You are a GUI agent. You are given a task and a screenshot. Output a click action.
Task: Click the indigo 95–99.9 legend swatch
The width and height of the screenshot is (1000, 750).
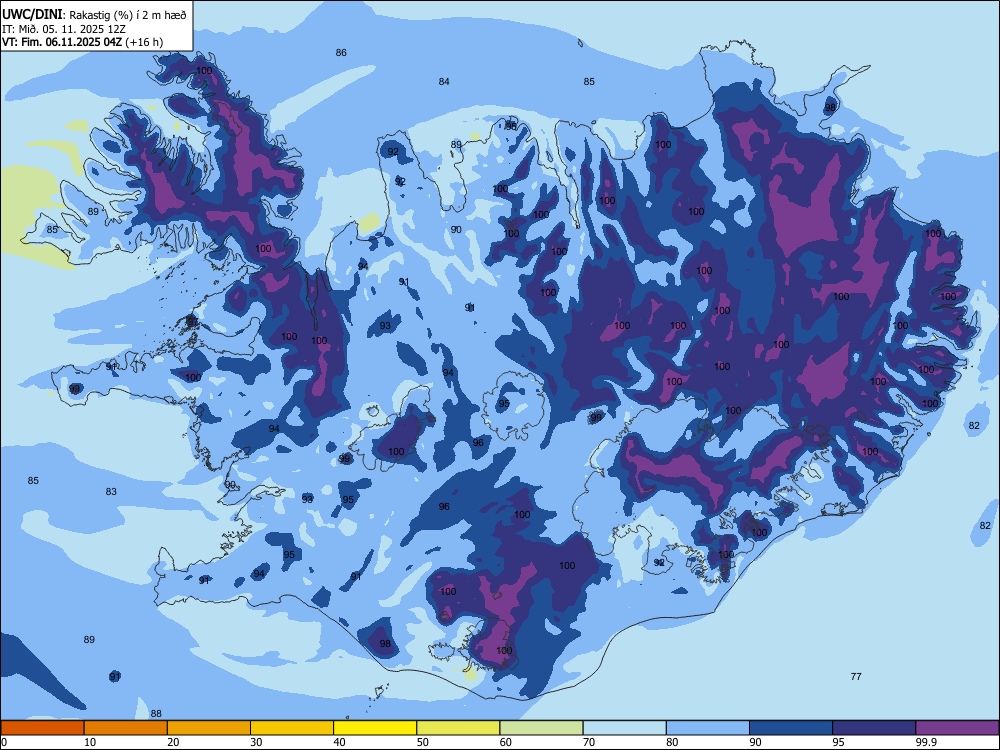874,728
